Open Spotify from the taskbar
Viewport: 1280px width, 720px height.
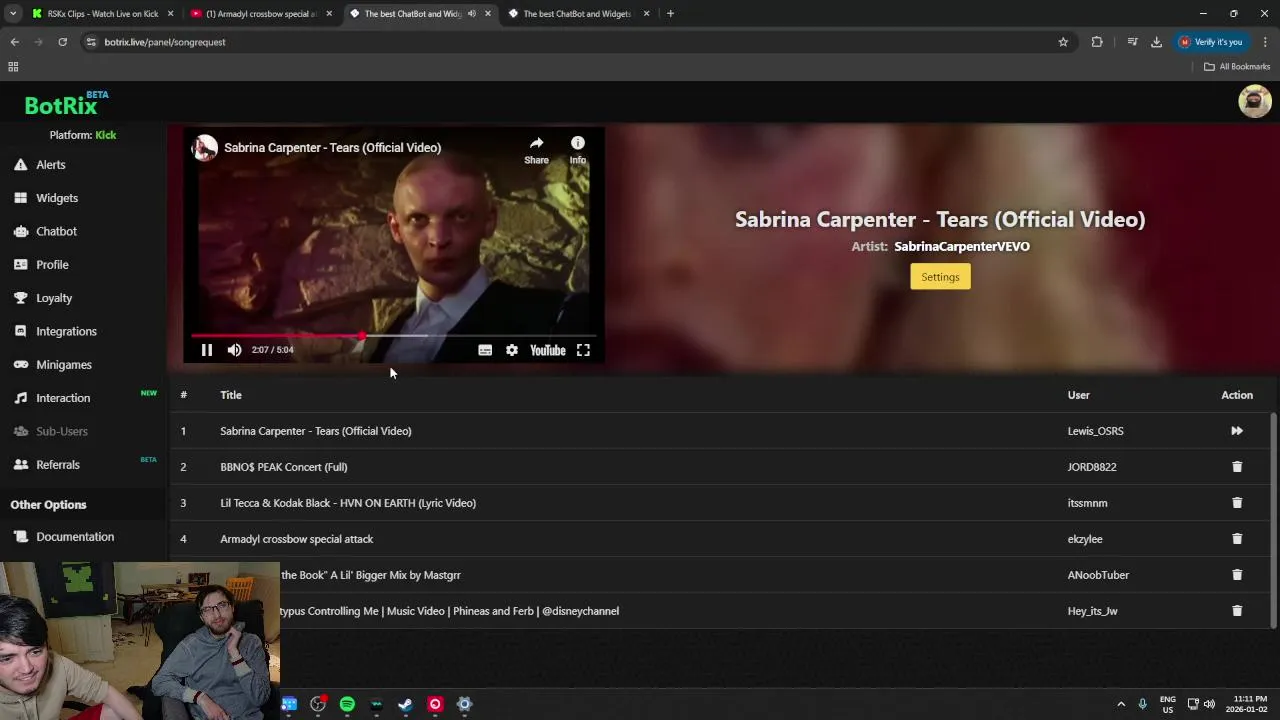(x=347, y=704)
